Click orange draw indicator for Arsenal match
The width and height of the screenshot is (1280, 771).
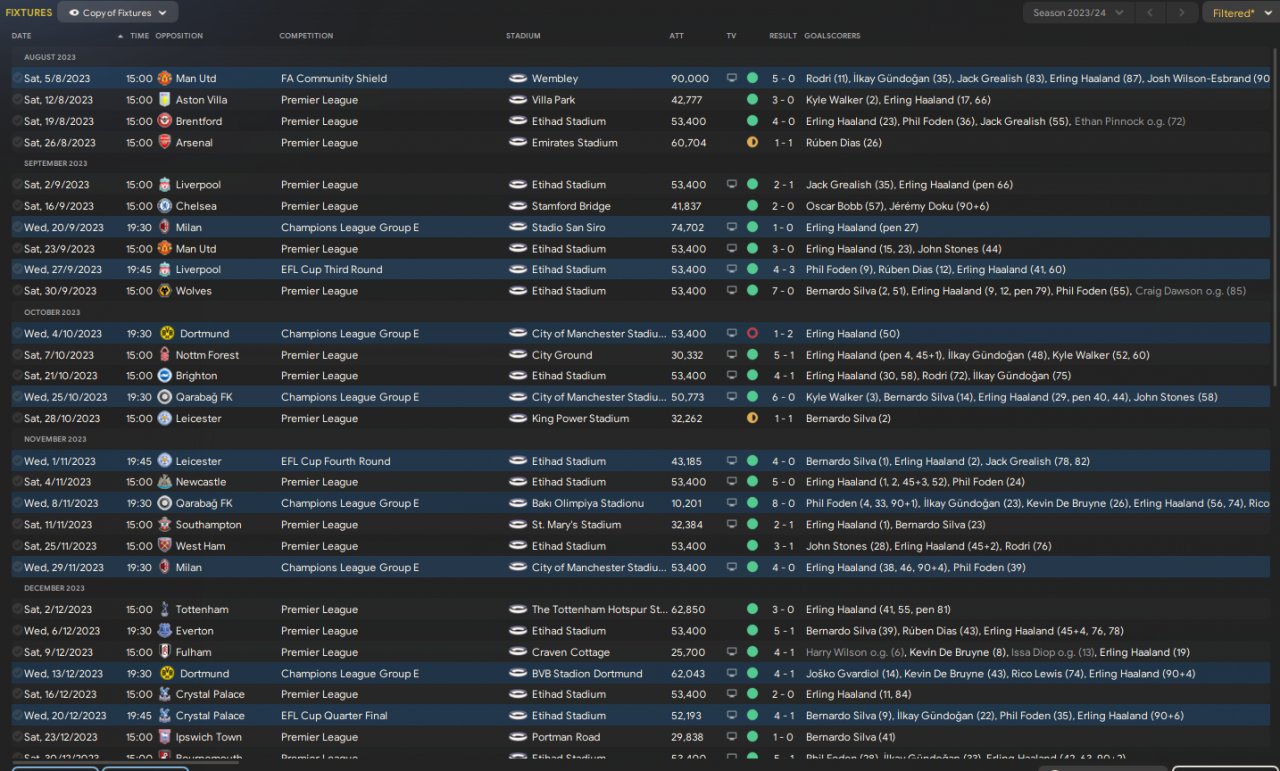pos(752,143)
